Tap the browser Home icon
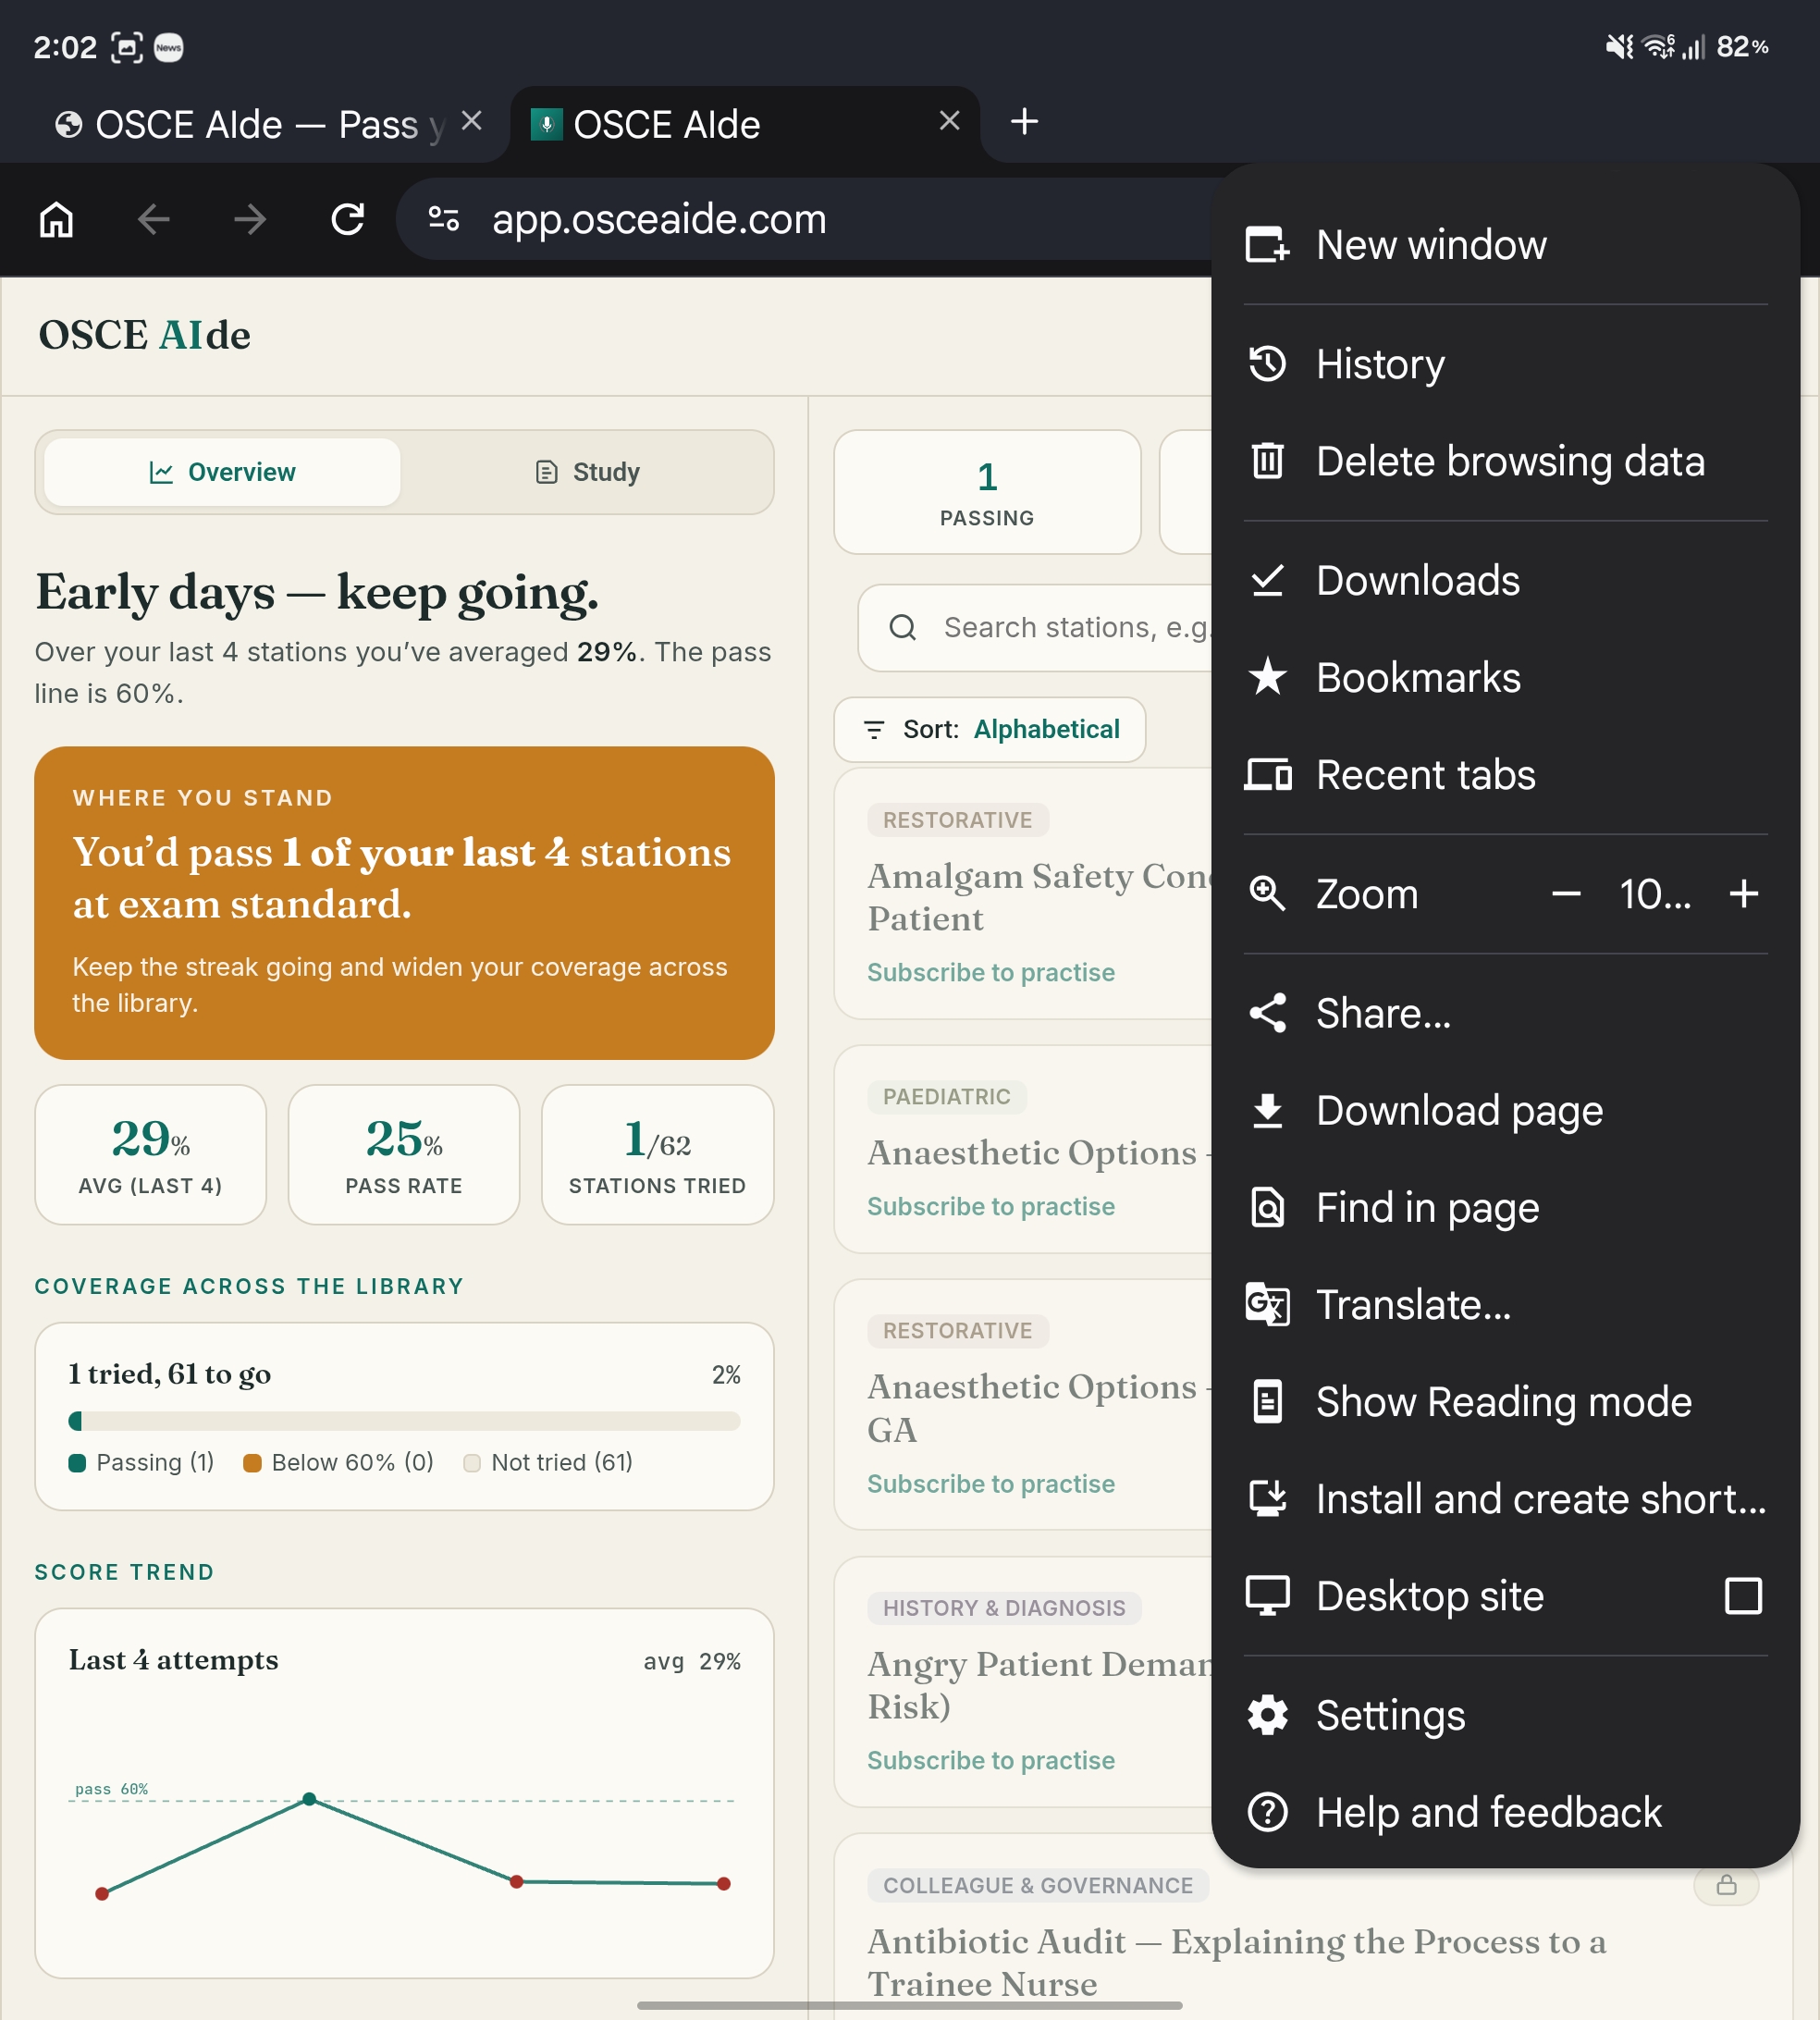The image size is (1820, 2020). click(56, 219)
